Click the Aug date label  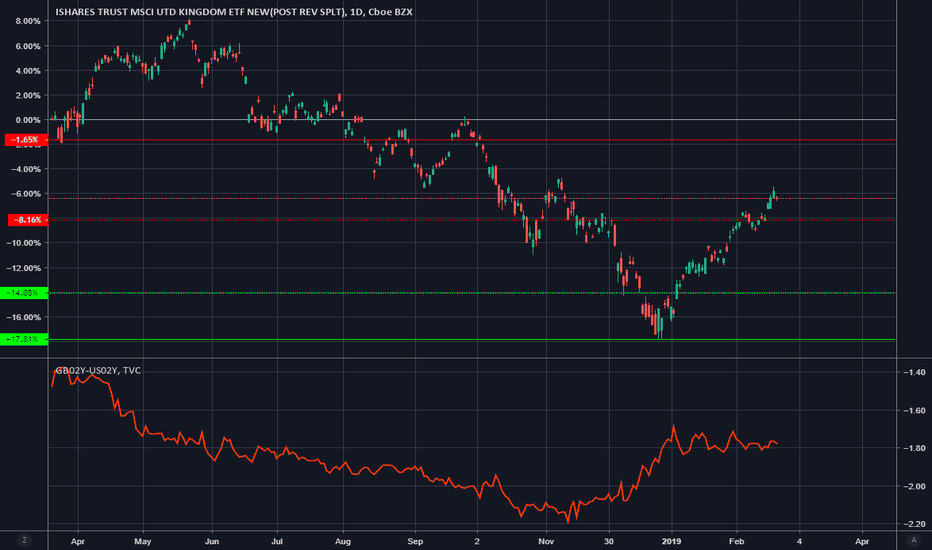(343, 541)
